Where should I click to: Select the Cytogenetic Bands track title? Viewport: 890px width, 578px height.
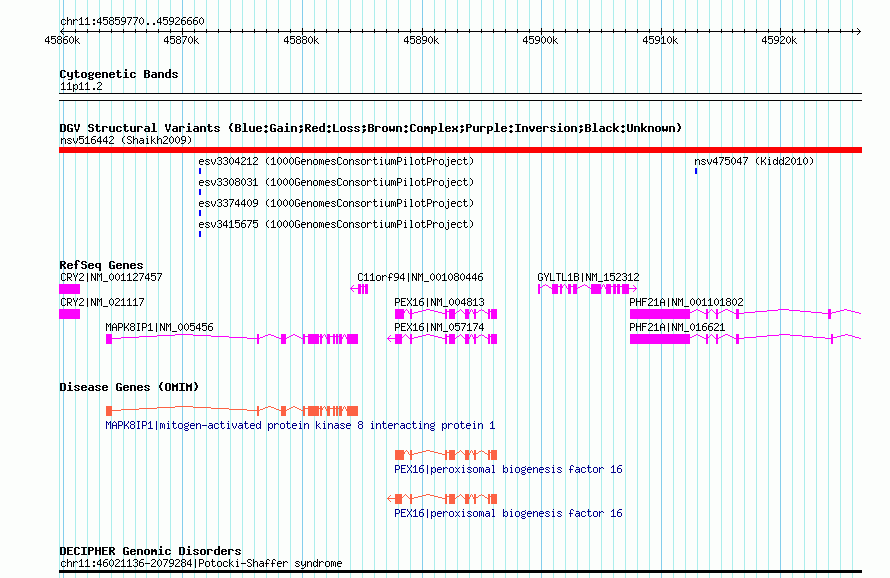click(x=119, y=74)
